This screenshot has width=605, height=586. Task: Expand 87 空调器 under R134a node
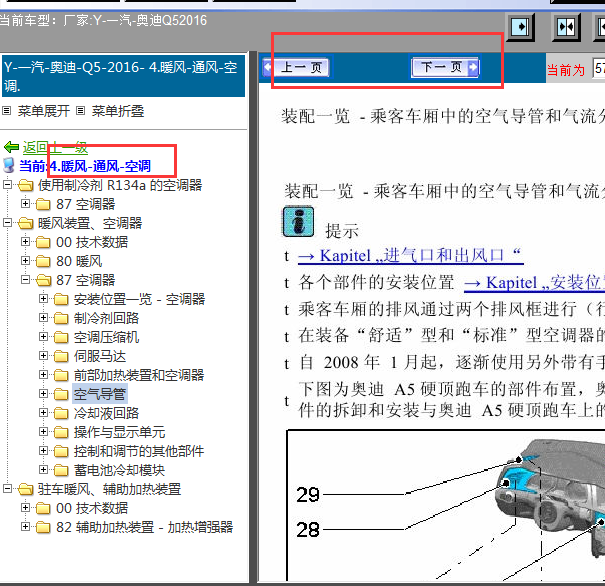pyautogui.click(x=25, y=203)
